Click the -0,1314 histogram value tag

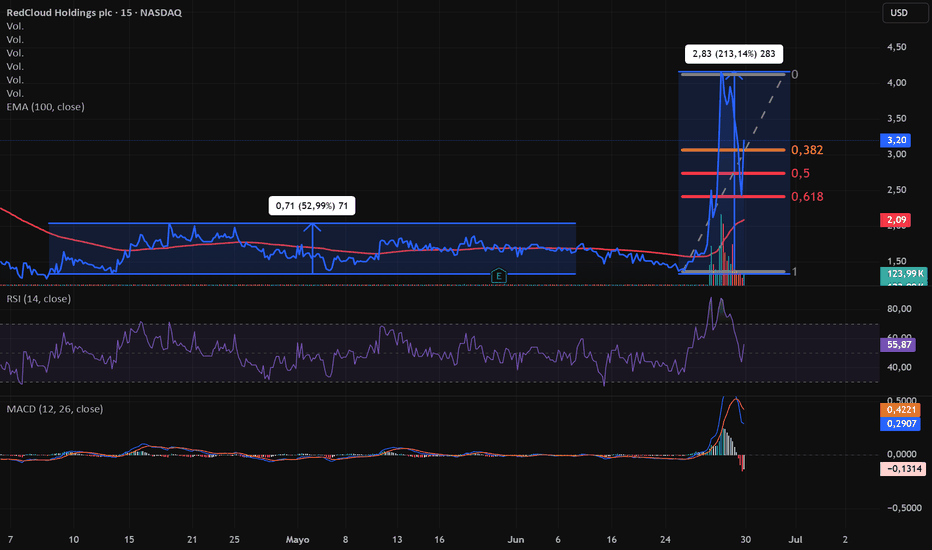pyautogui.click(x=903, y=469)
